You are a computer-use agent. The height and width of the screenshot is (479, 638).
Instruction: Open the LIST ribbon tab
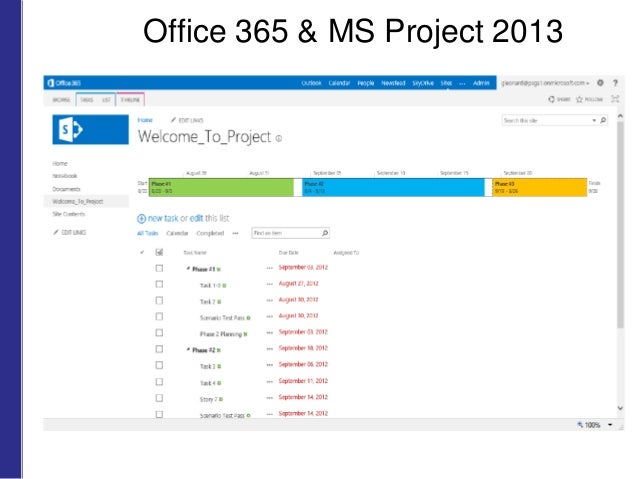coord(106,100)
